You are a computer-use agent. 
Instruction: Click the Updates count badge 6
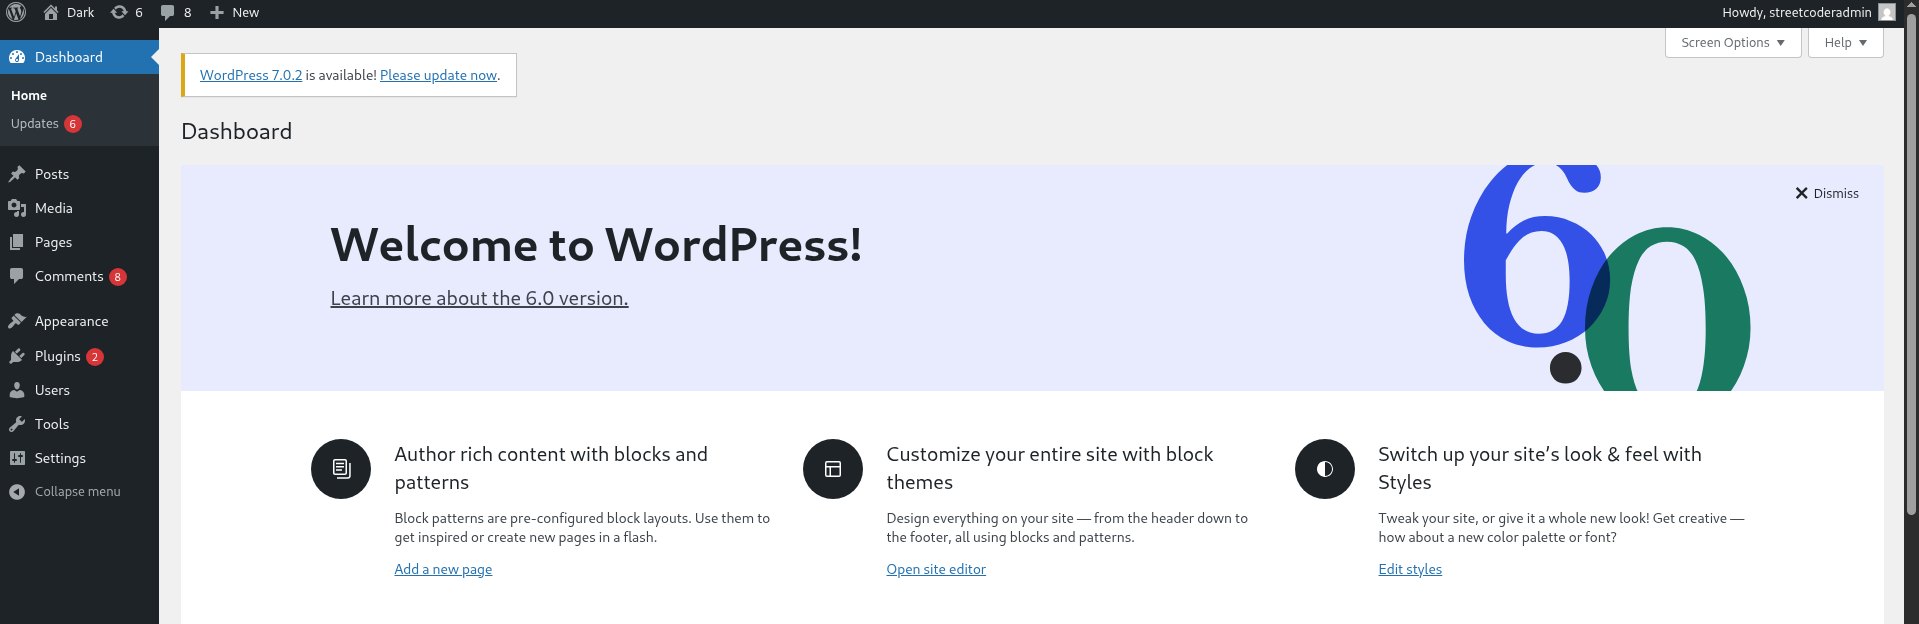pos(73,124)
